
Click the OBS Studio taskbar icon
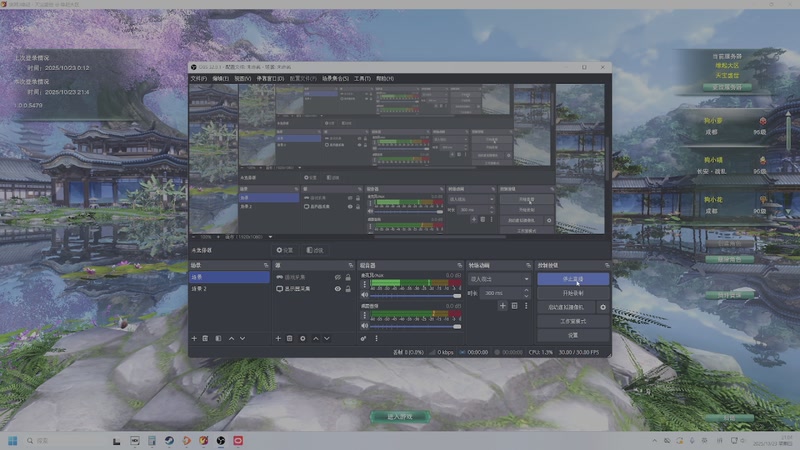click(x=221, y=441)
